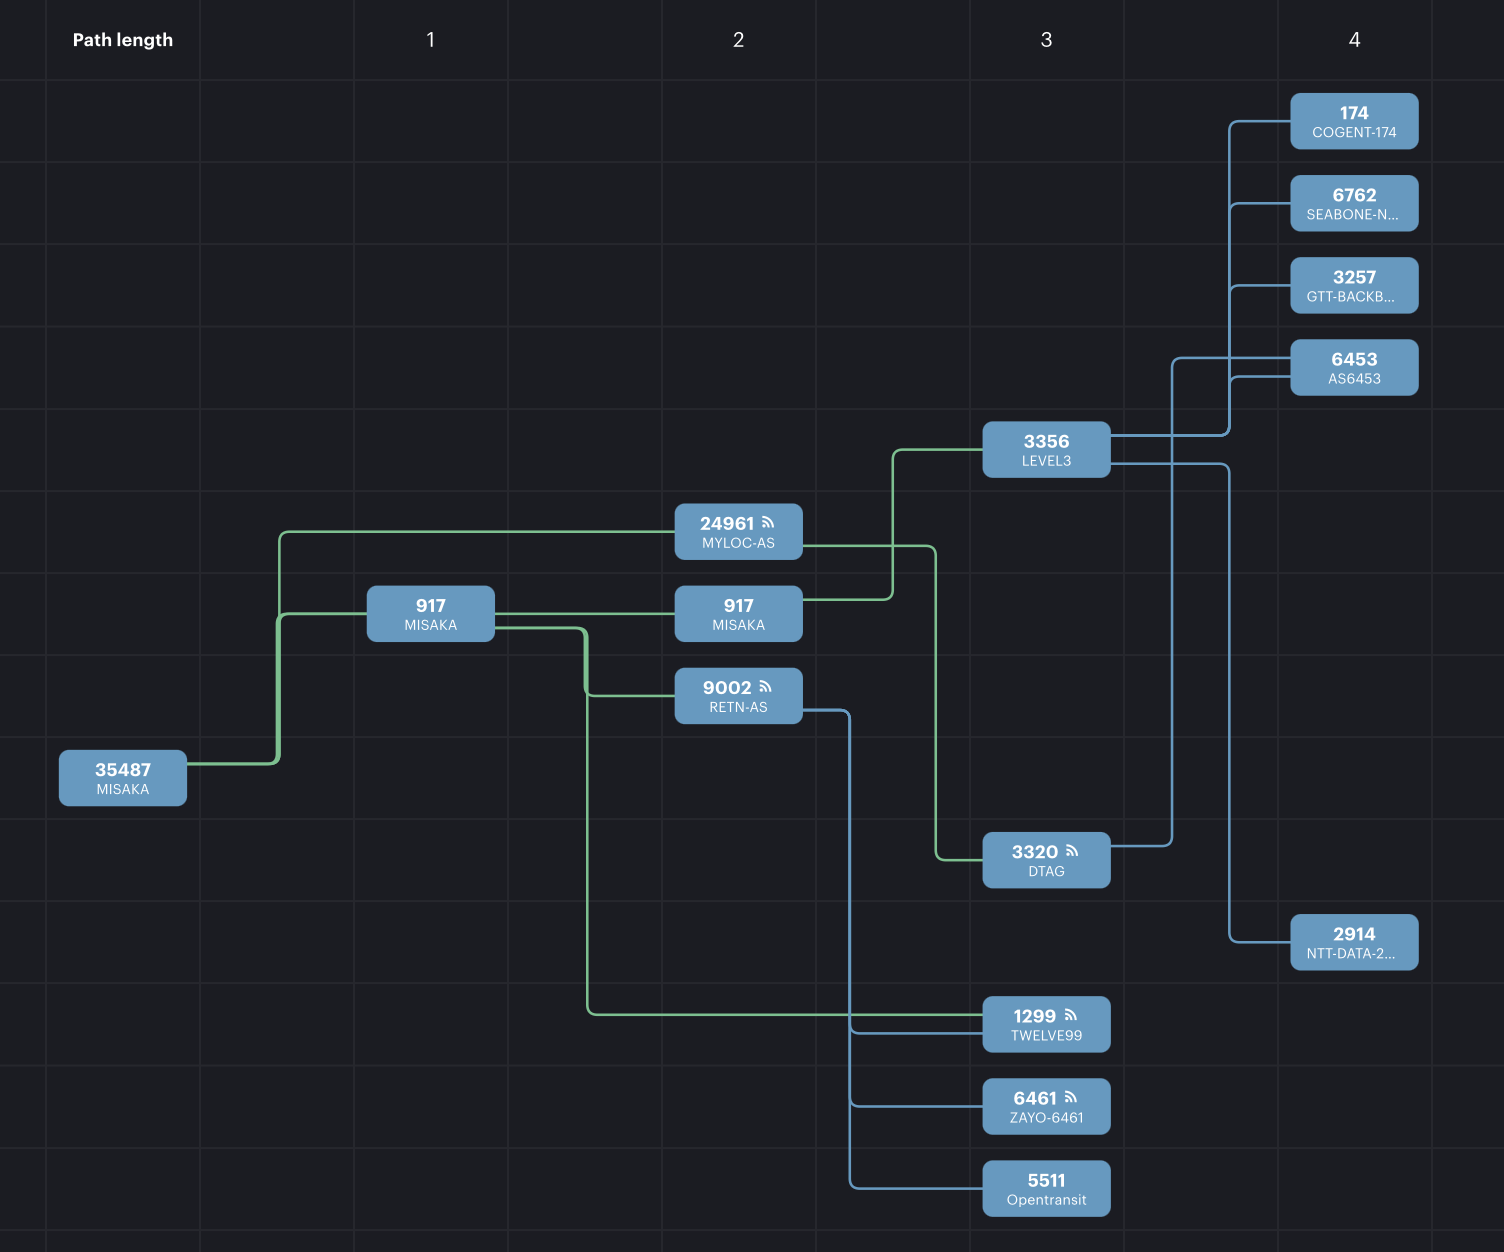The image size is (1504, 1252).
Task: Open the 2914 NTT-DATA node
Action: (x=1354, y=942)
